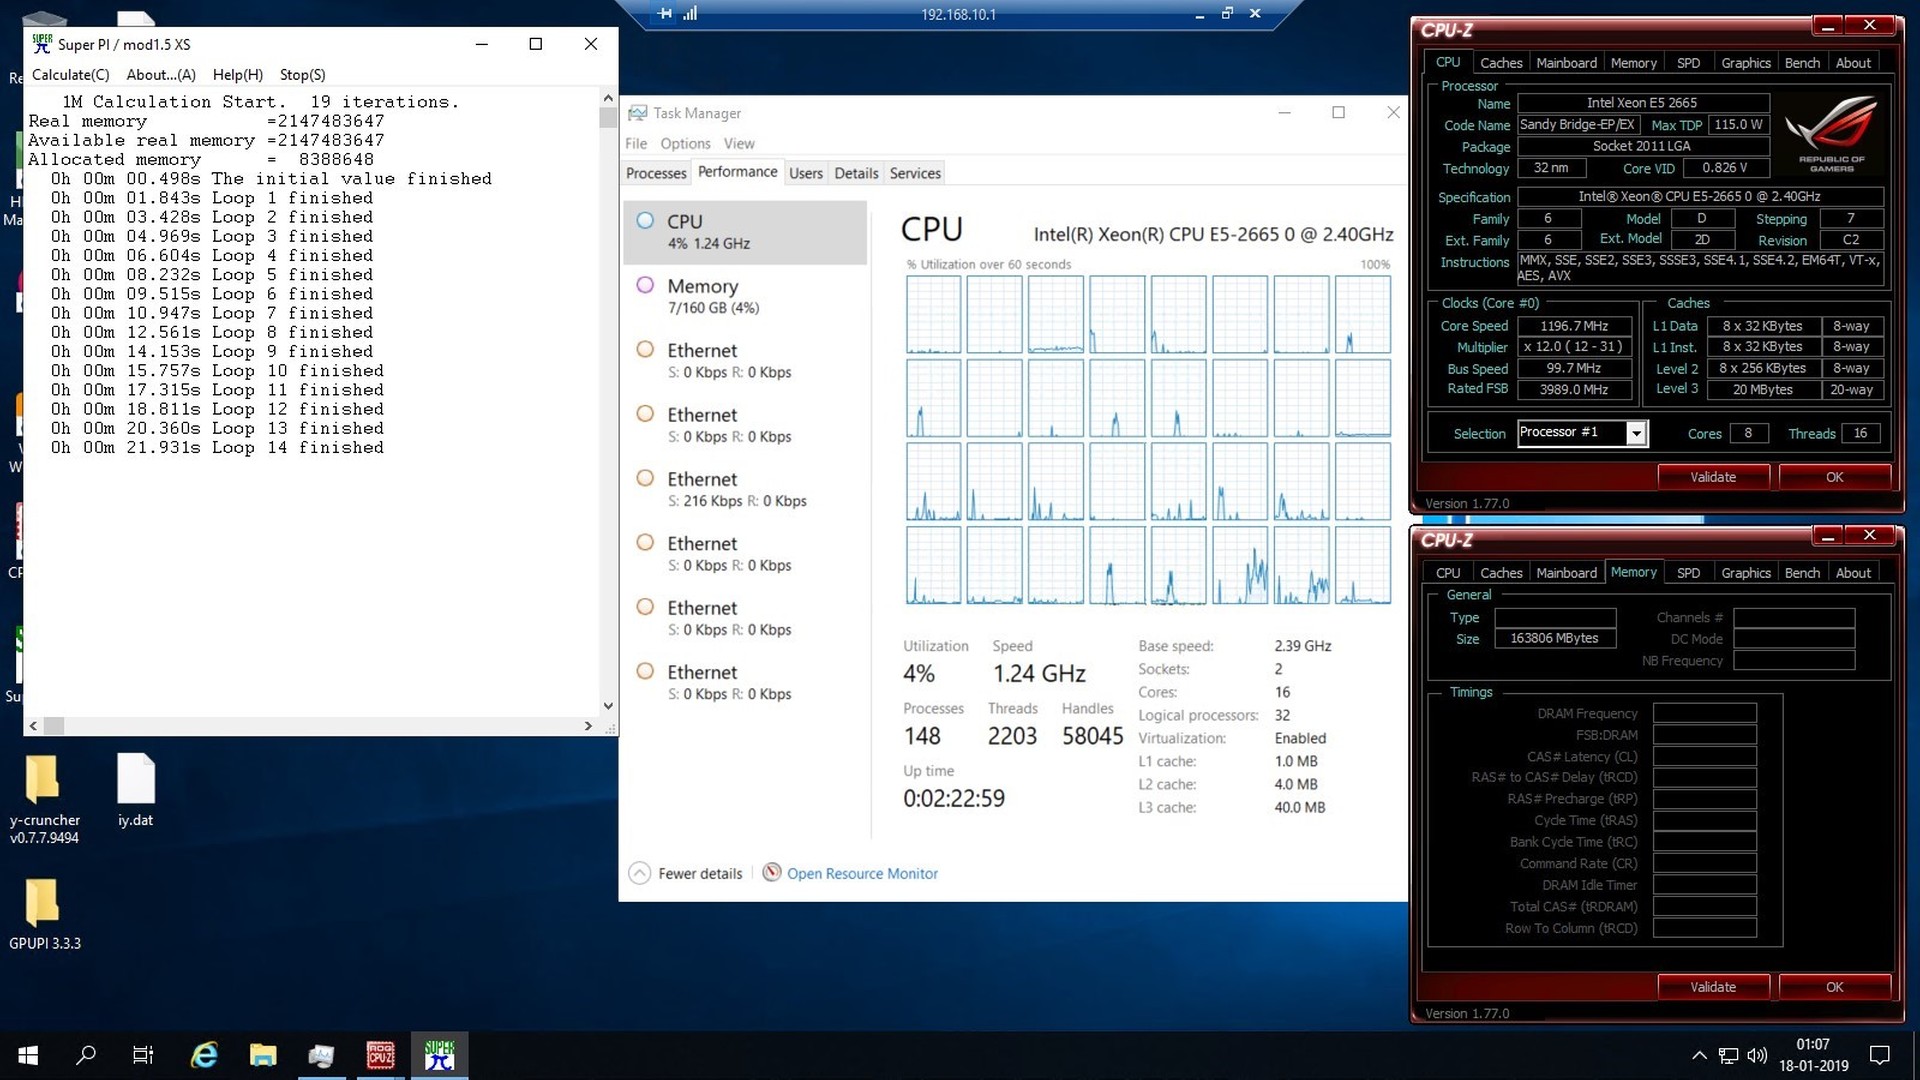Open network tray icon

pyautogui.click(x=1728, y=1055)
